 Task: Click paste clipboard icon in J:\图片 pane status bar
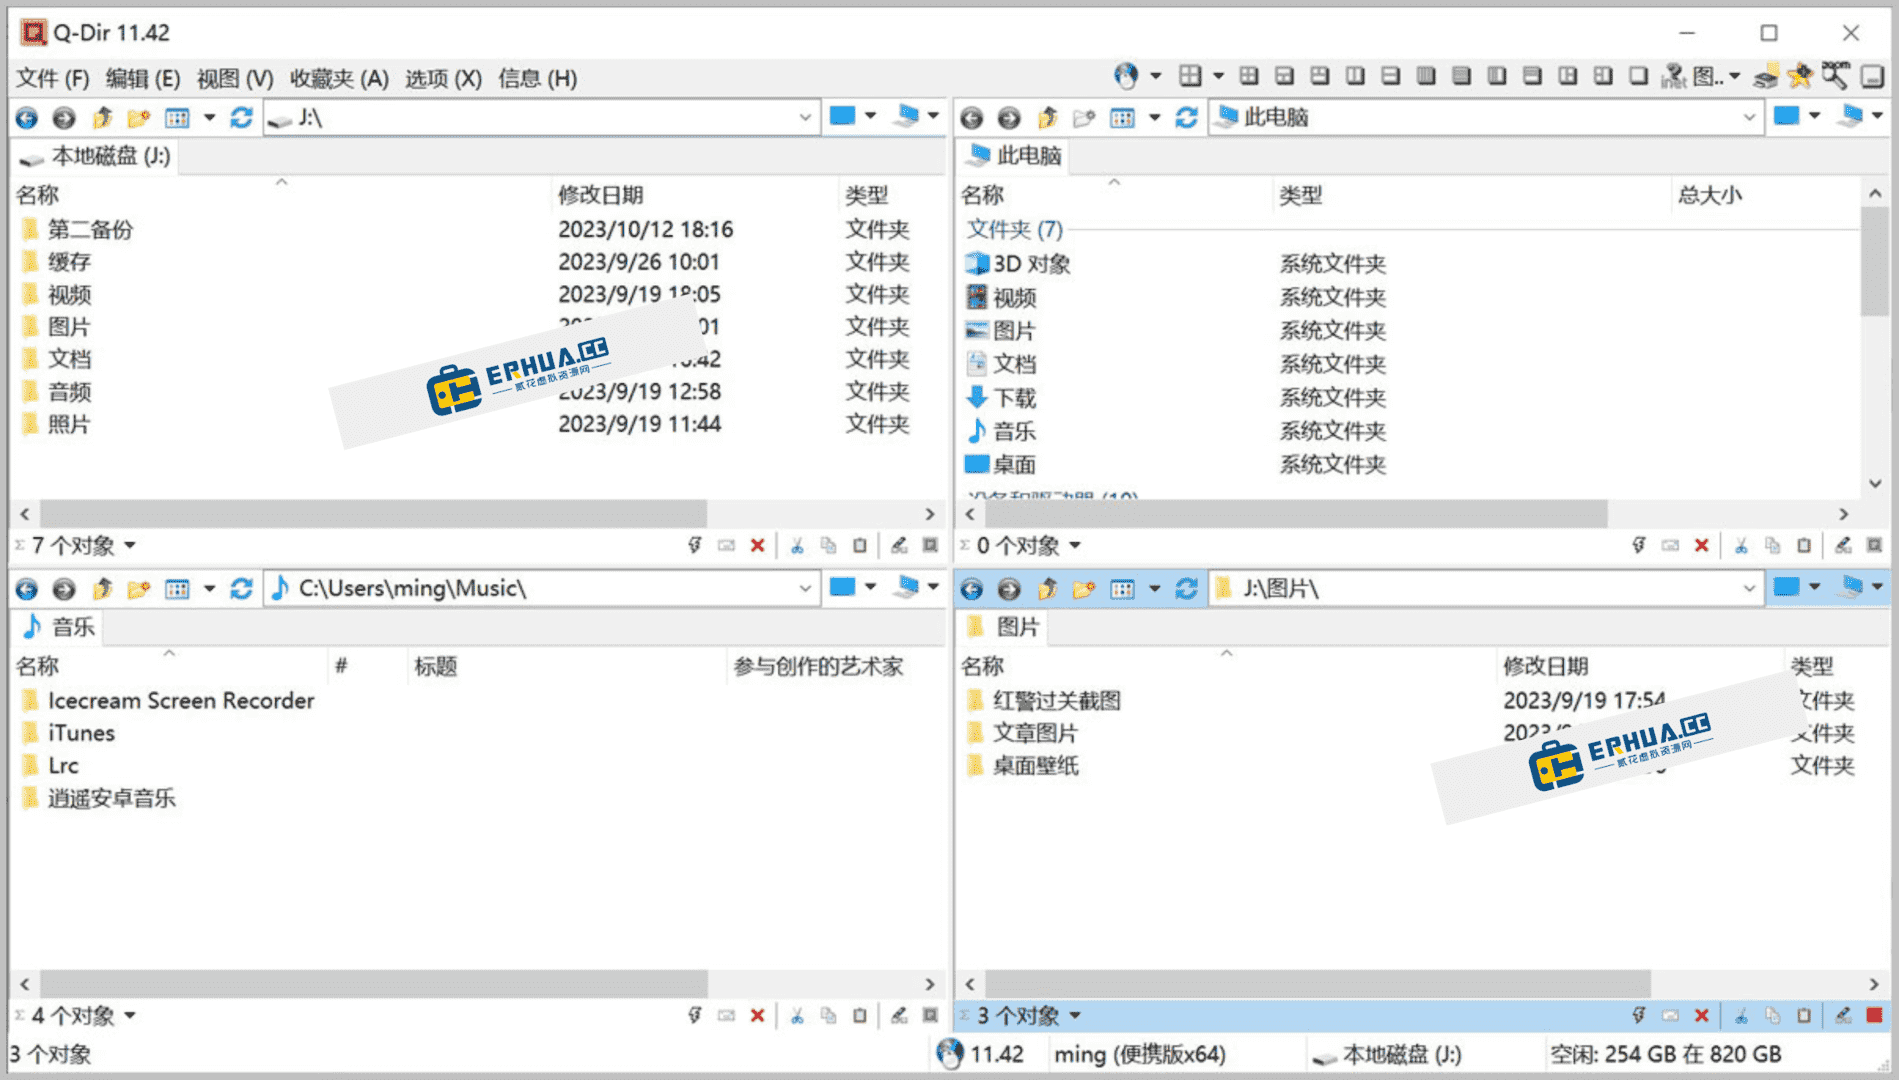[x=1804, y=1016]
